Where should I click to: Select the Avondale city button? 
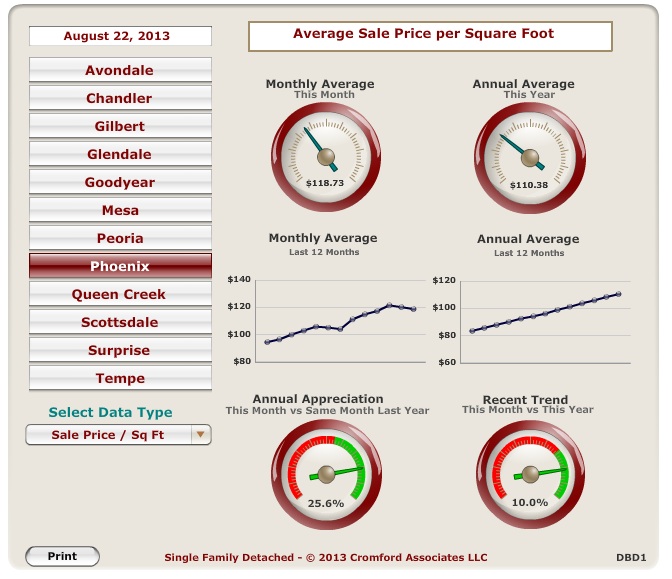(120, 70)
